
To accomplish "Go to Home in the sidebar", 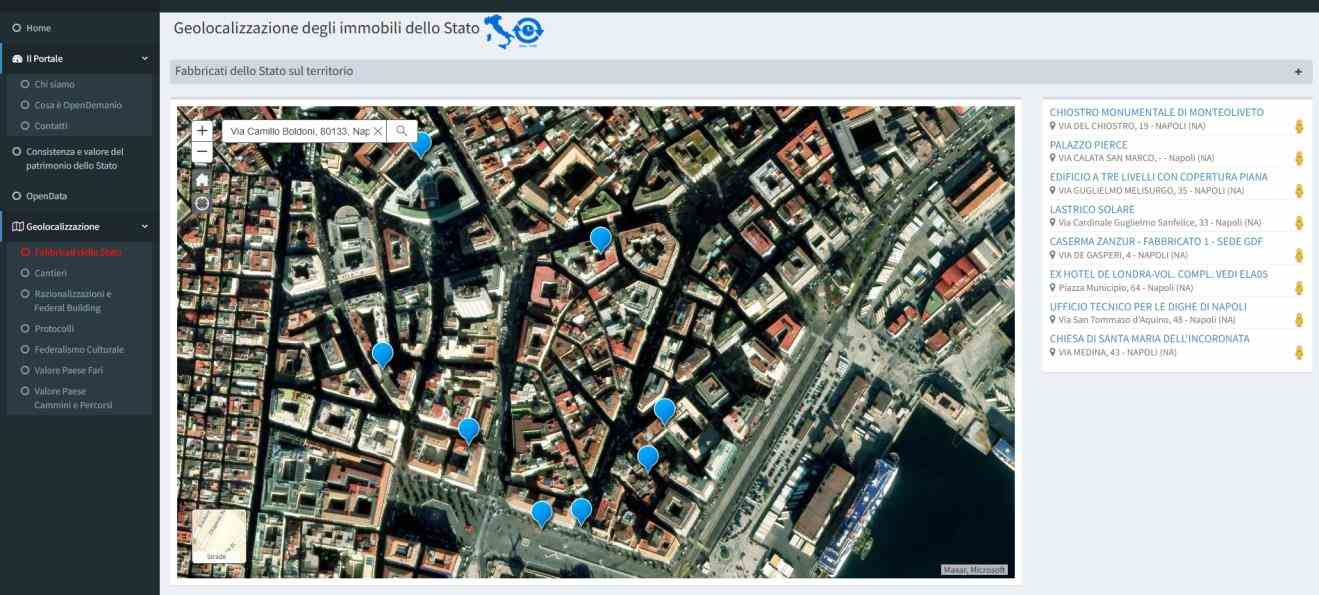I will click(x=38, y=28).
